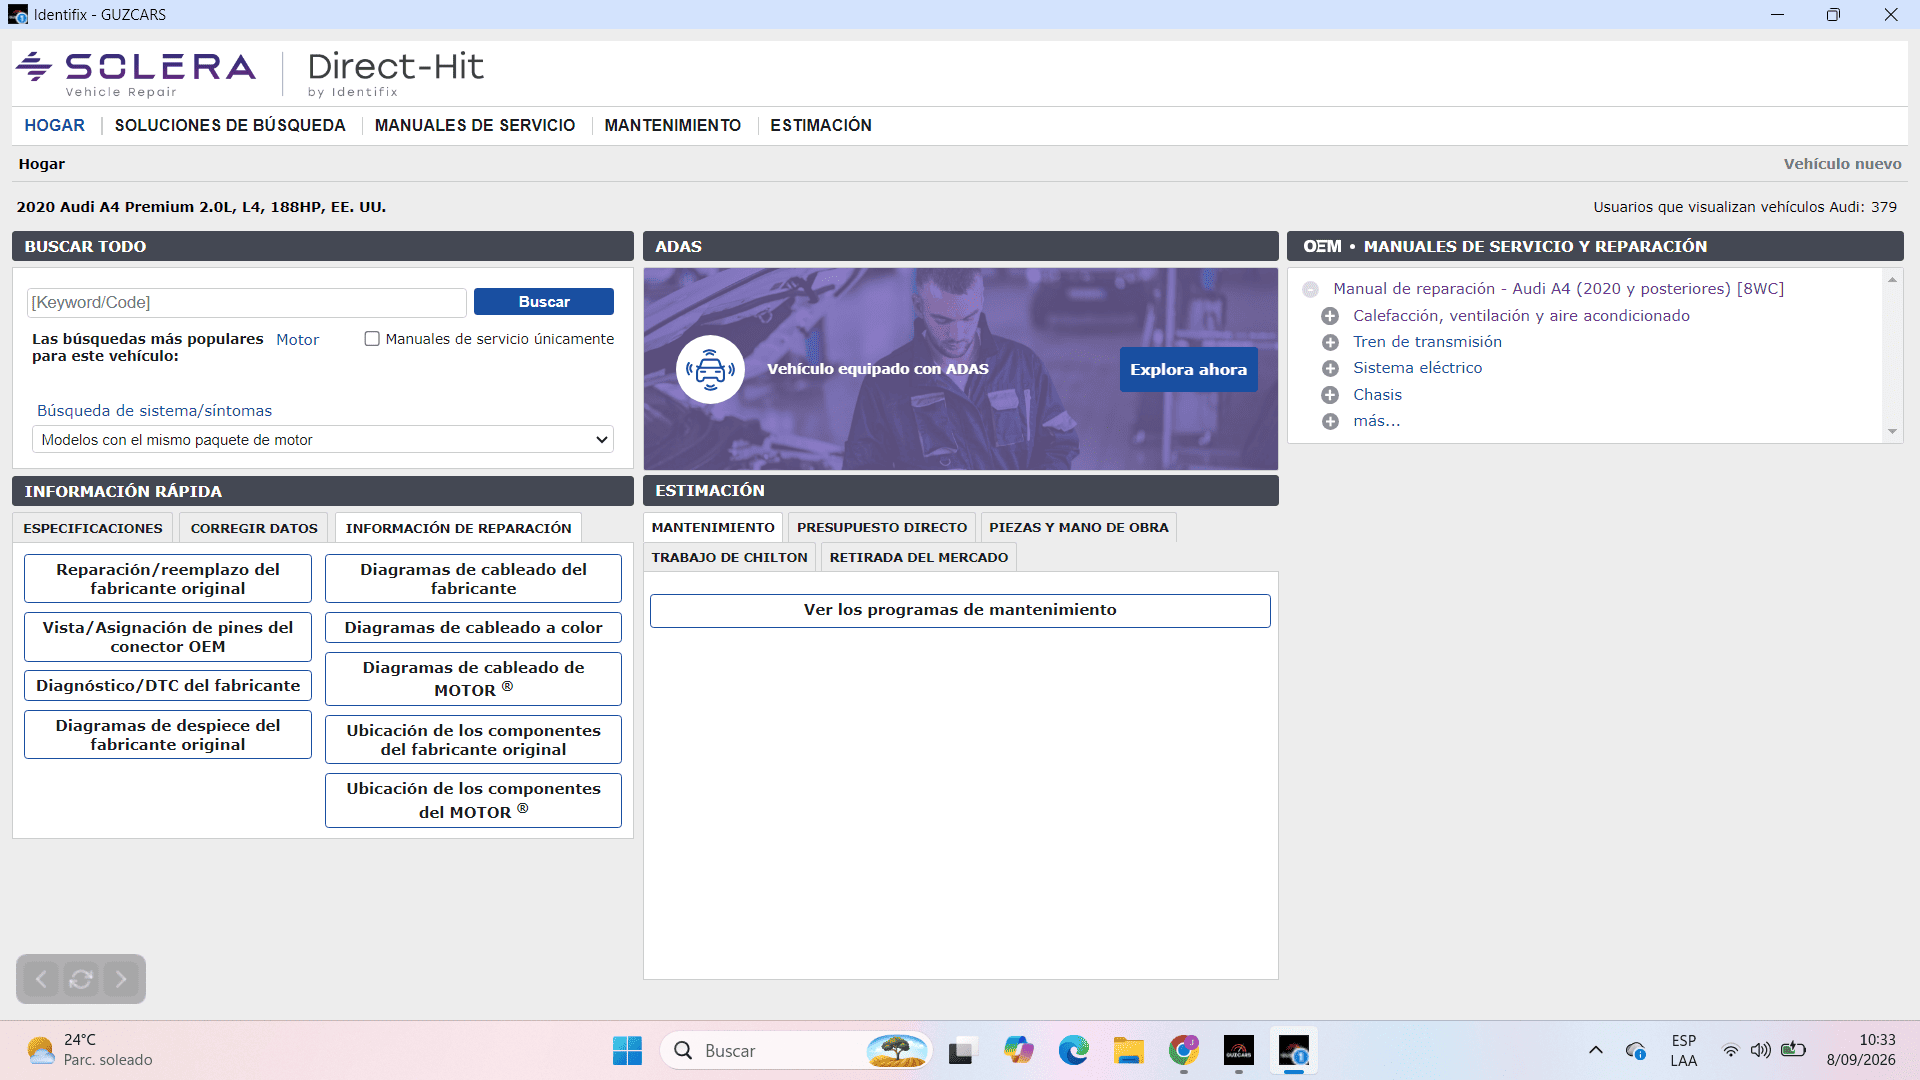Open the Chrome taskbar icon
The width and height of the screenshot is (1920, 1080).
click(x=1184, y=1051)
